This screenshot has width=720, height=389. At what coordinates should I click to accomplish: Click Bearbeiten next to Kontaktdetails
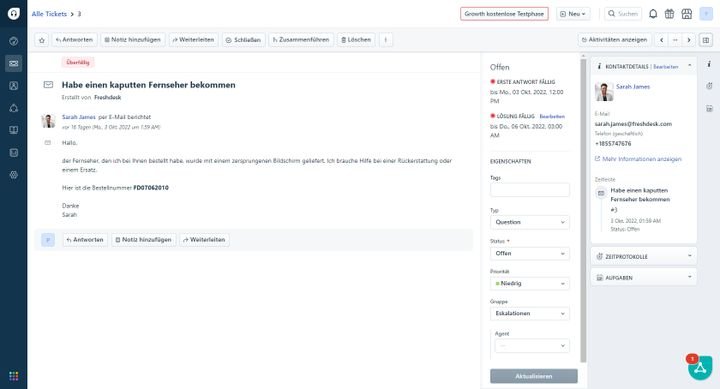click(x=665, y=67)
